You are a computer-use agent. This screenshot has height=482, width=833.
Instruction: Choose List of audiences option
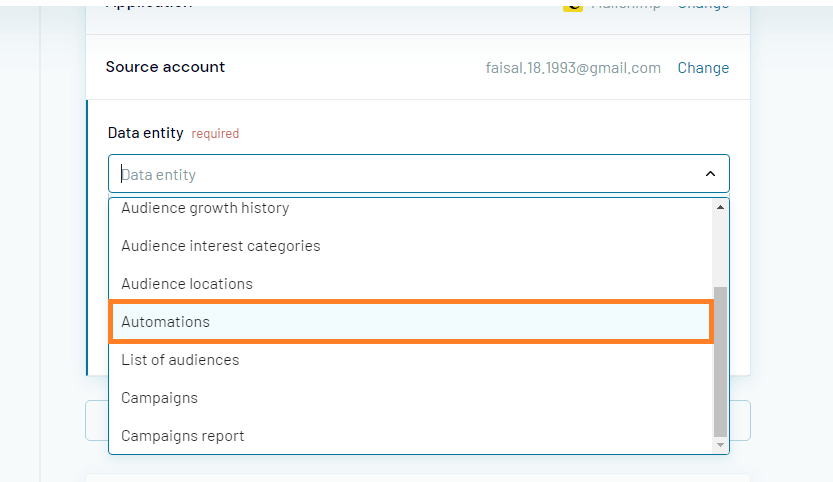180,360
